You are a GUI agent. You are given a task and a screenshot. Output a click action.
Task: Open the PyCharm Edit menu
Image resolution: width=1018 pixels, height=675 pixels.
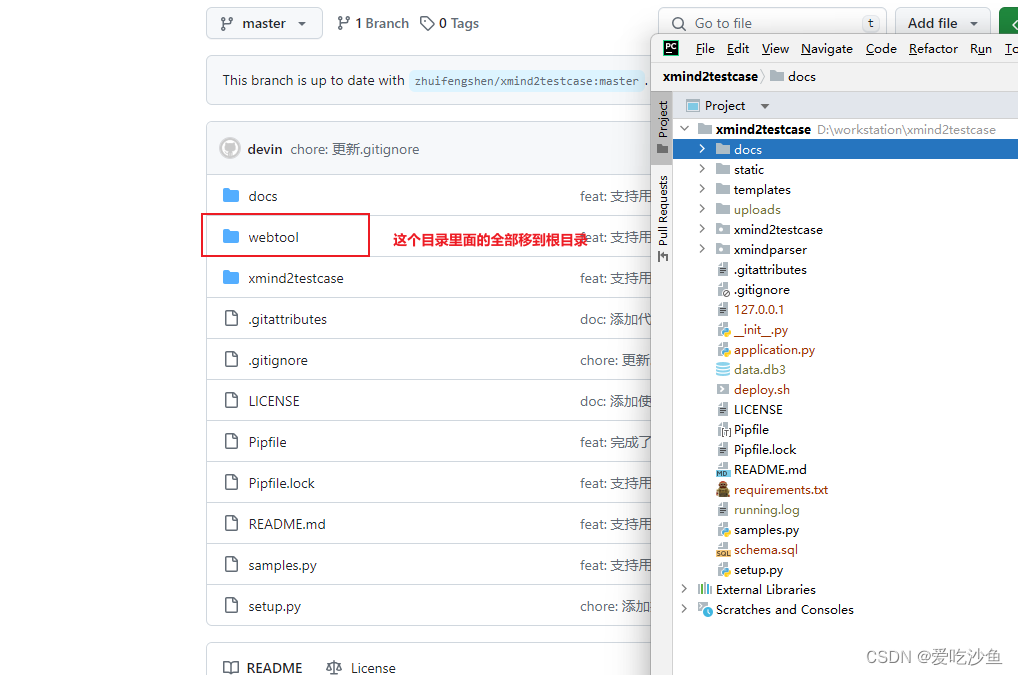738,49
